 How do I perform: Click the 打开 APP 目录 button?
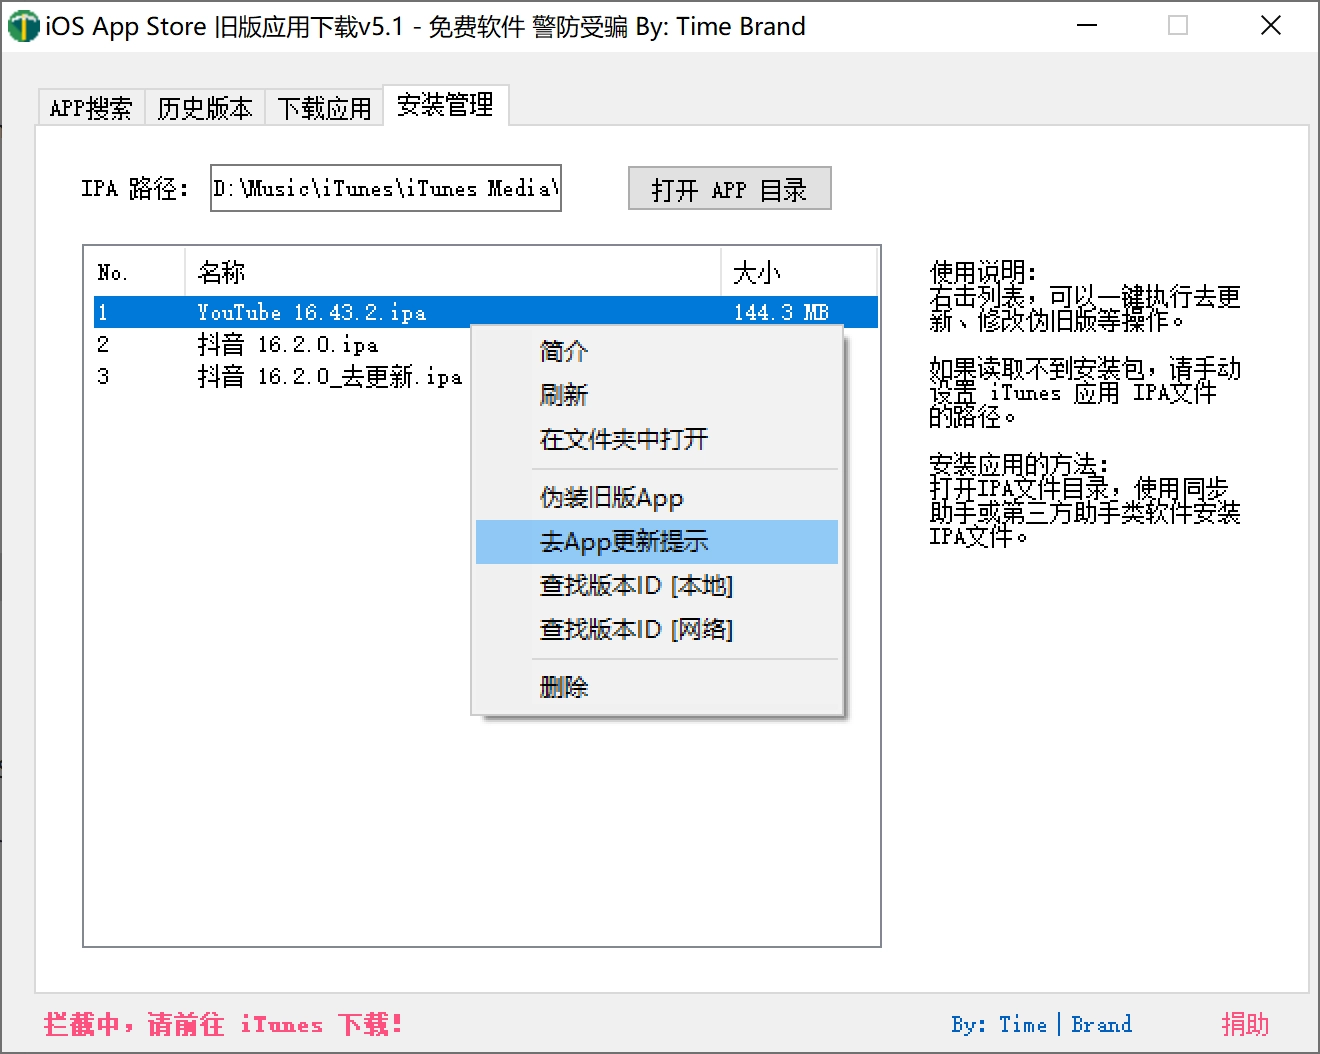coord(729,189)
